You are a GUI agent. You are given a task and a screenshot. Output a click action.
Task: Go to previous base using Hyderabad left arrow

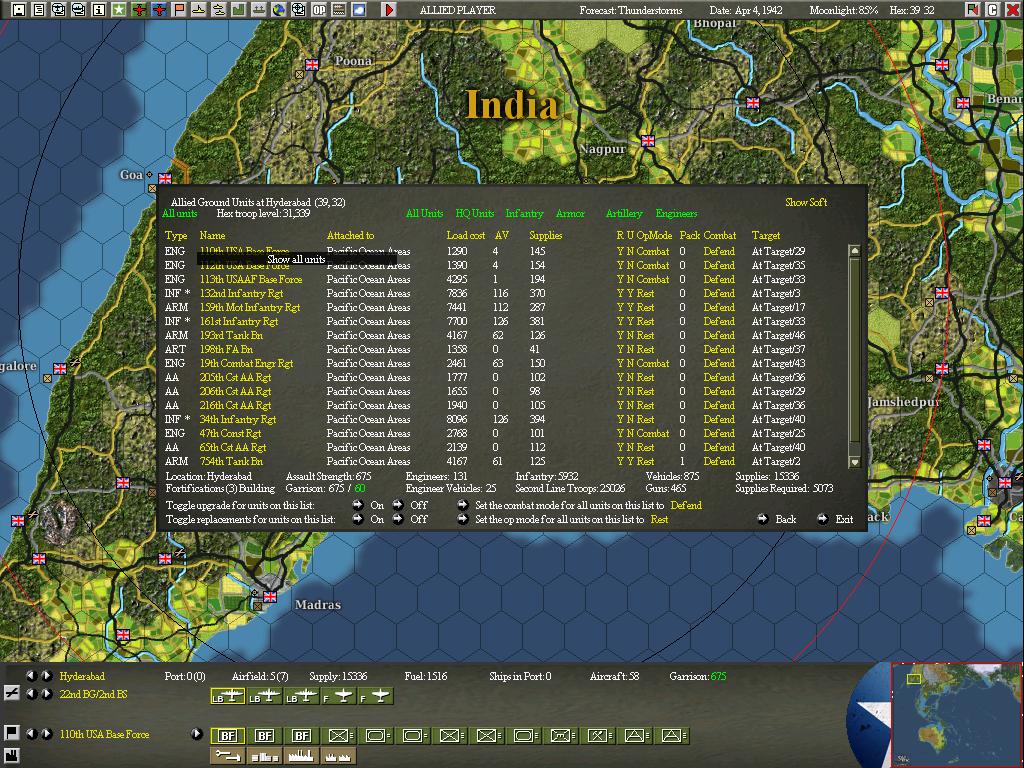click(31, 675)
